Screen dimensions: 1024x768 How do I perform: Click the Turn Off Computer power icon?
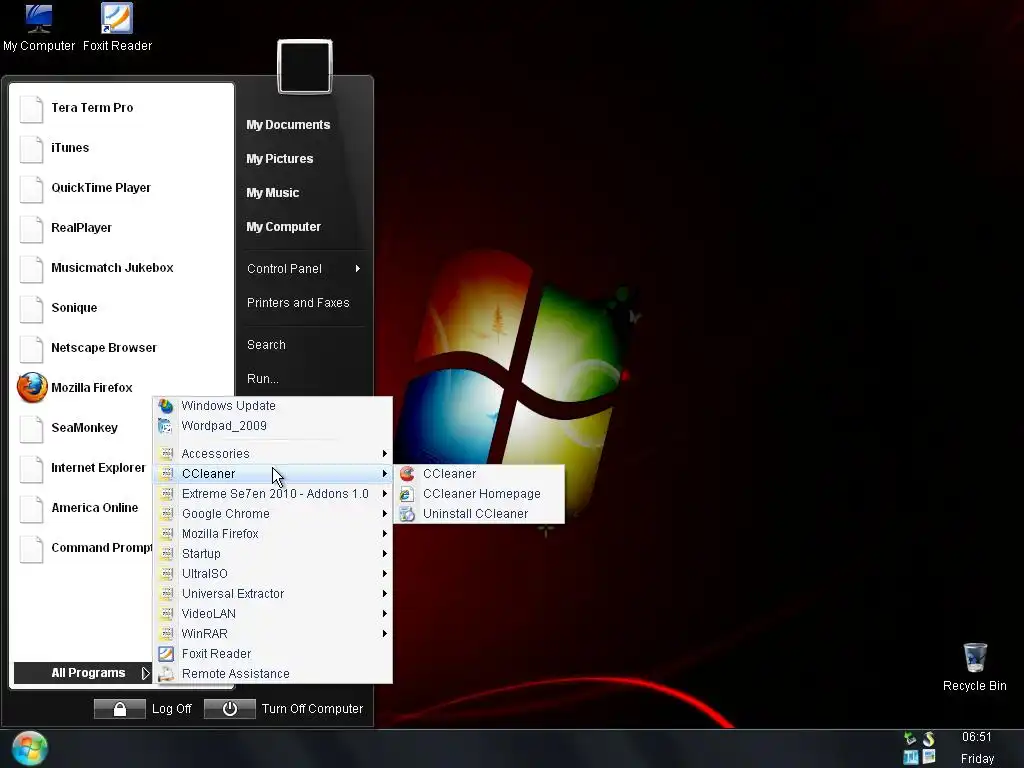[230, 709]
